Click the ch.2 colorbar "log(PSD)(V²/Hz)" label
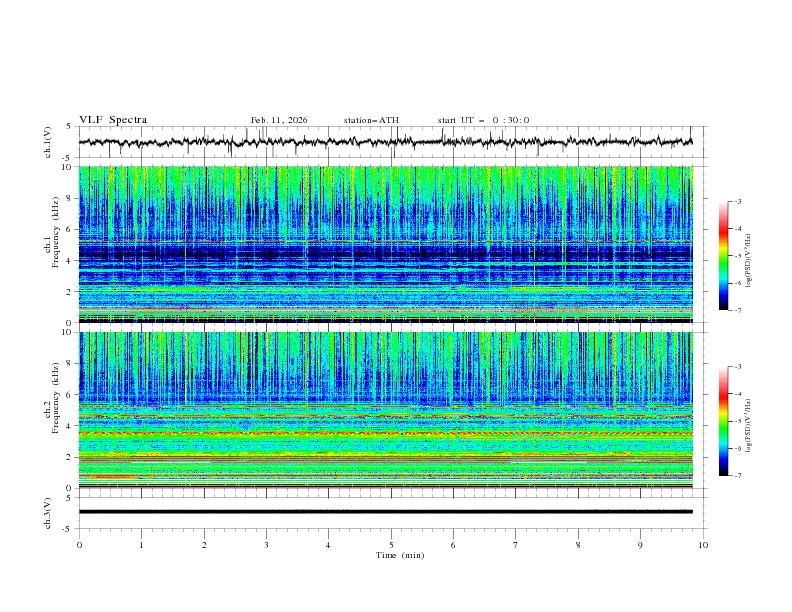Image resolution: width=792 pixels, height=612 pixels. coord(749,426)
